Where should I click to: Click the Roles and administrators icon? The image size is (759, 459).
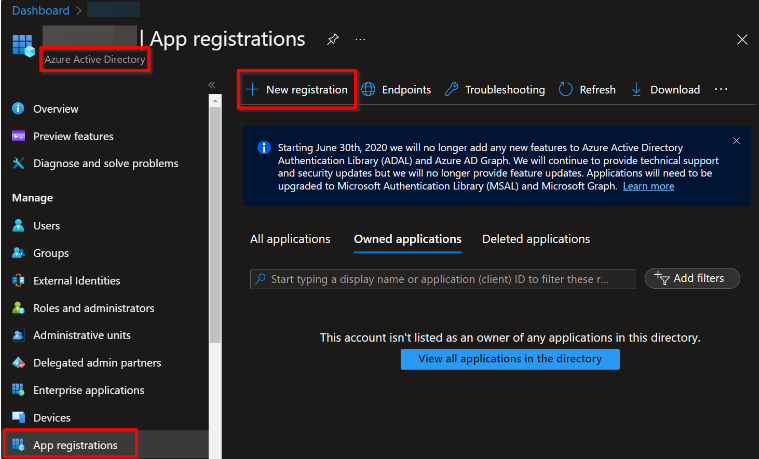[x=18, y=308]
